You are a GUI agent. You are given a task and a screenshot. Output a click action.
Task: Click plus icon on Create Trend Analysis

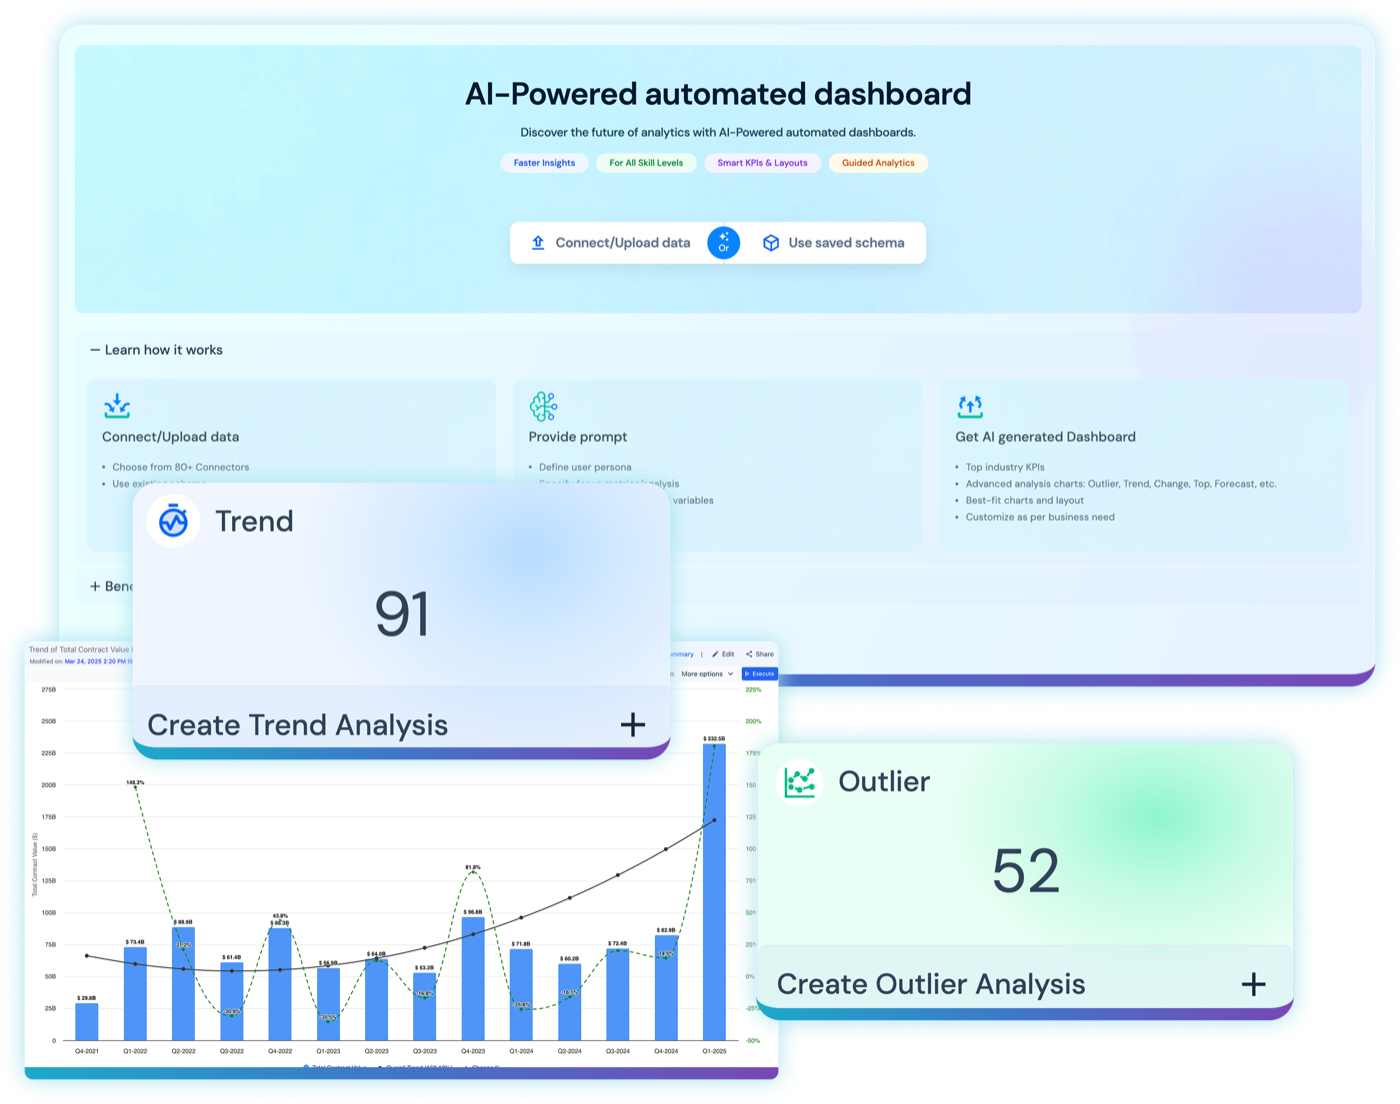(633, 725)
